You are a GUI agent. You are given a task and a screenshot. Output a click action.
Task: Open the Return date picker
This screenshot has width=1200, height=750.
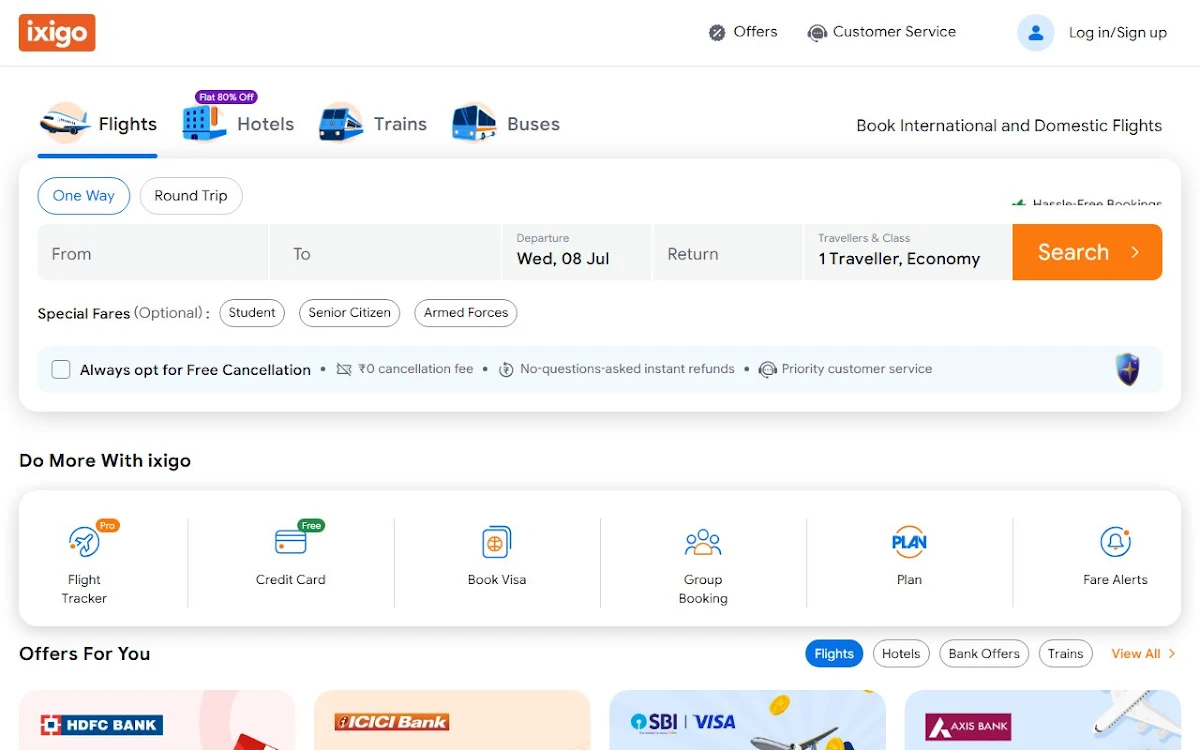point(728,252)
